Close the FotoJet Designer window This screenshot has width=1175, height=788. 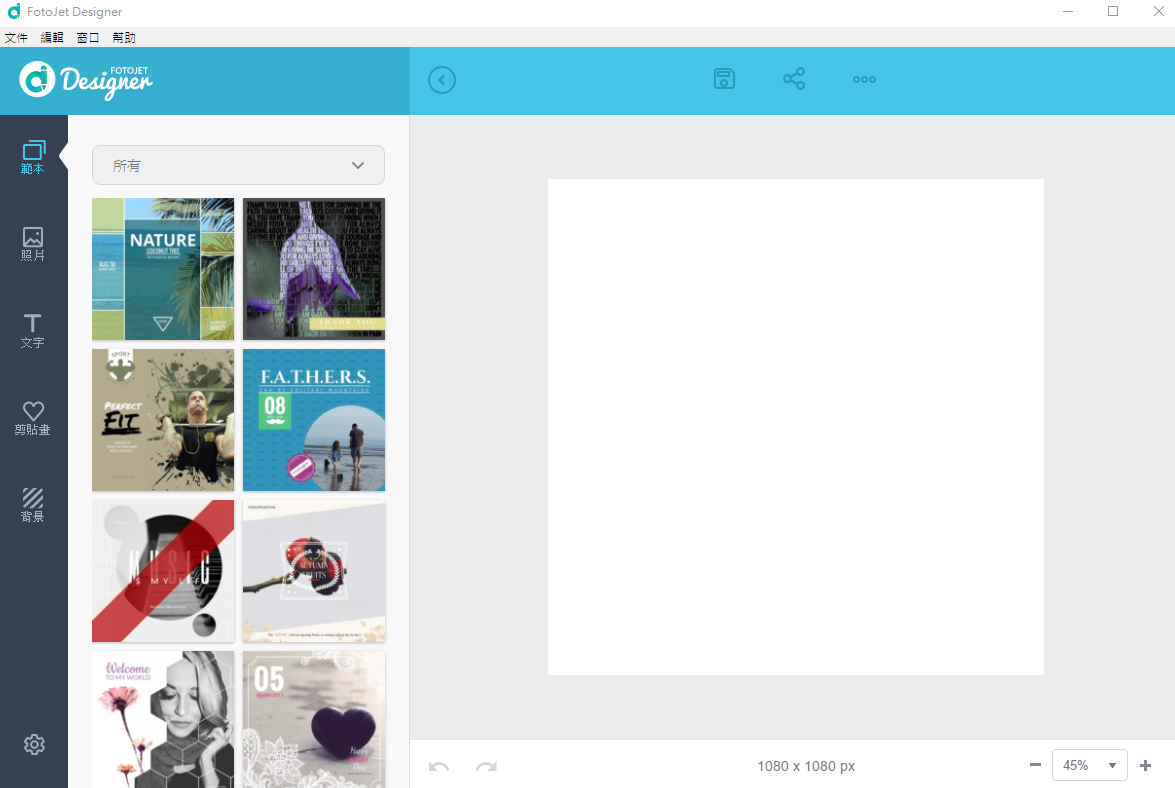click(x=1158, y=11)
